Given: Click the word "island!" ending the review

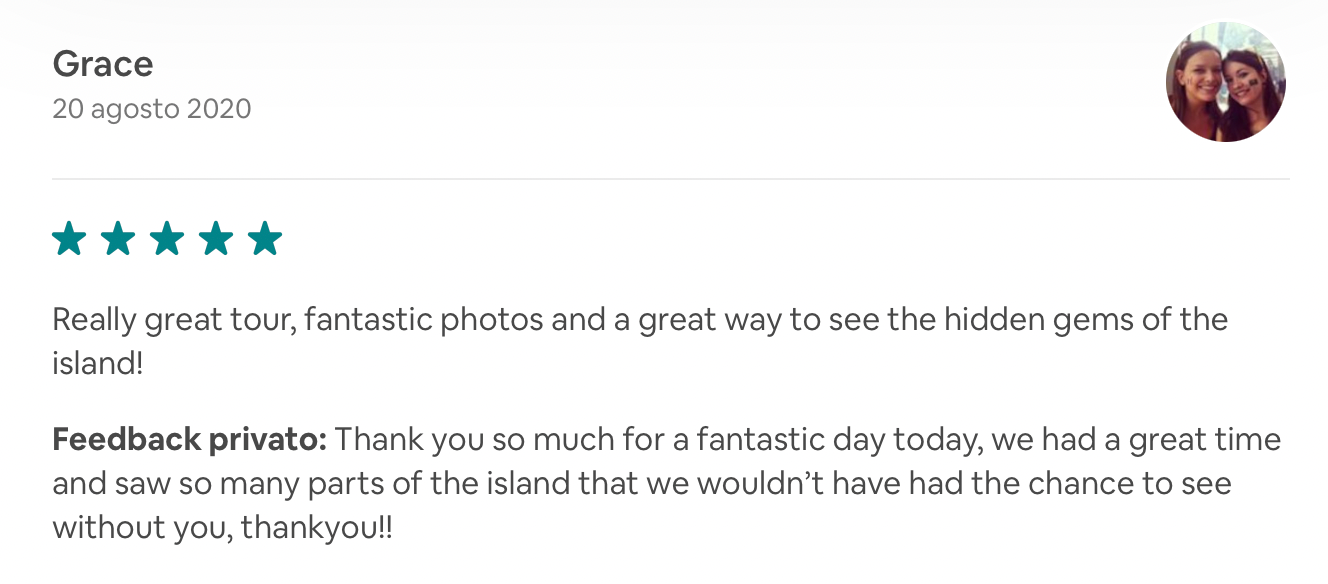Looking at the screenshot, I should coord(98,363).
